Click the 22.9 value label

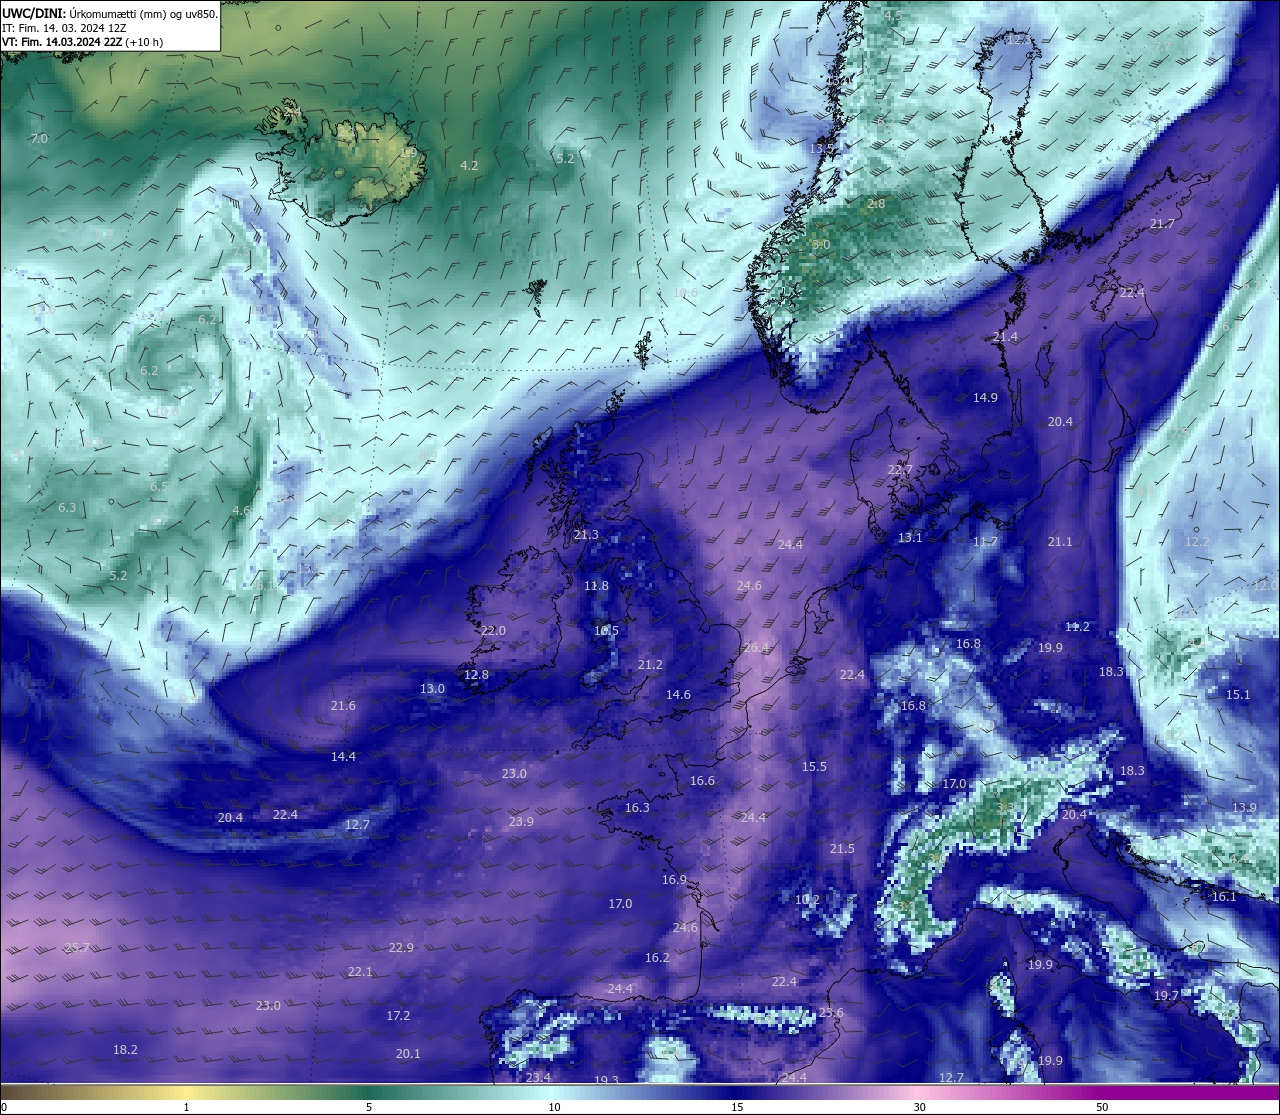[401, 947]
